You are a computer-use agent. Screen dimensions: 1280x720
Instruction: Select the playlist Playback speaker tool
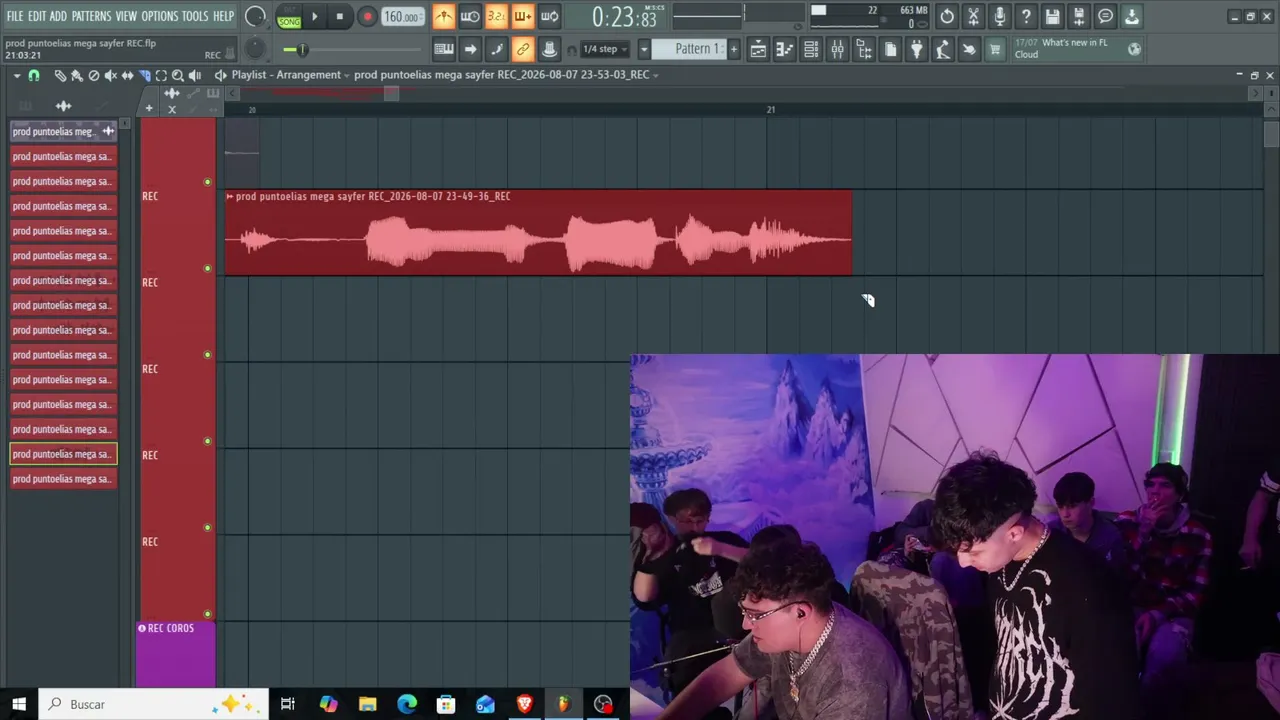(195, 76)
